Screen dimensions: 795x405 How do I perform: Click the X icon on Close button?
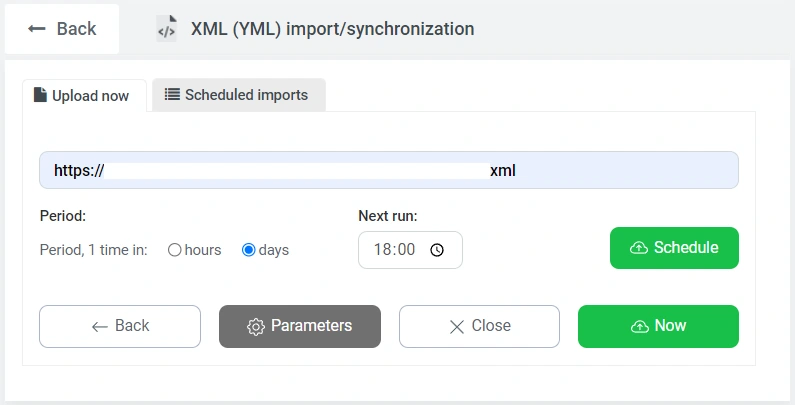pyautogui.click(x=457, y=326)
